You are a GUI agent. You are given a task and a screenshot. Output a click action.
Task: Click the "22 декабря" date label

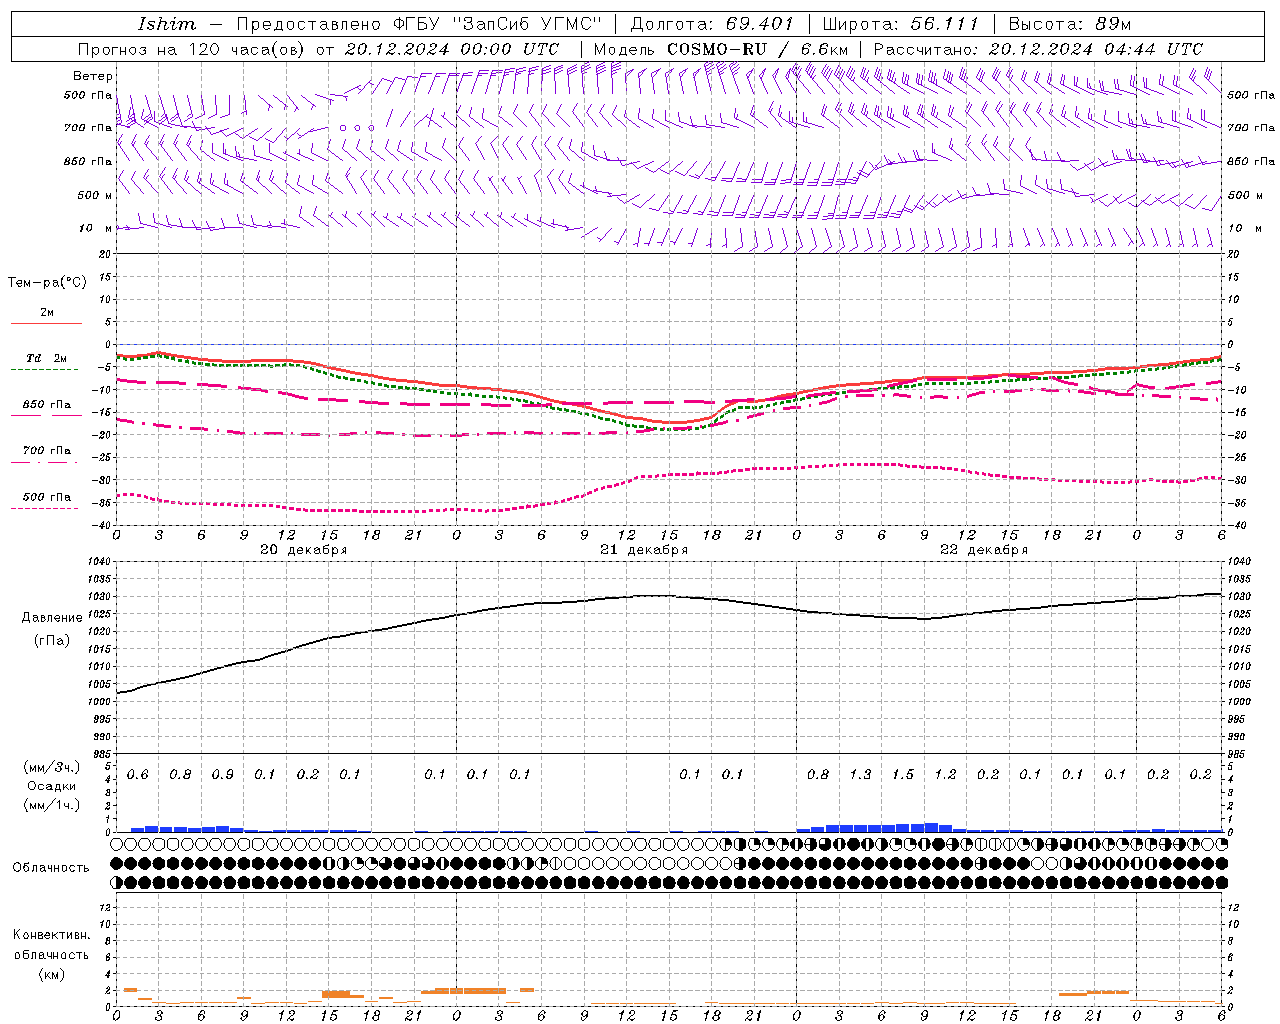click(x=984, y=550)
